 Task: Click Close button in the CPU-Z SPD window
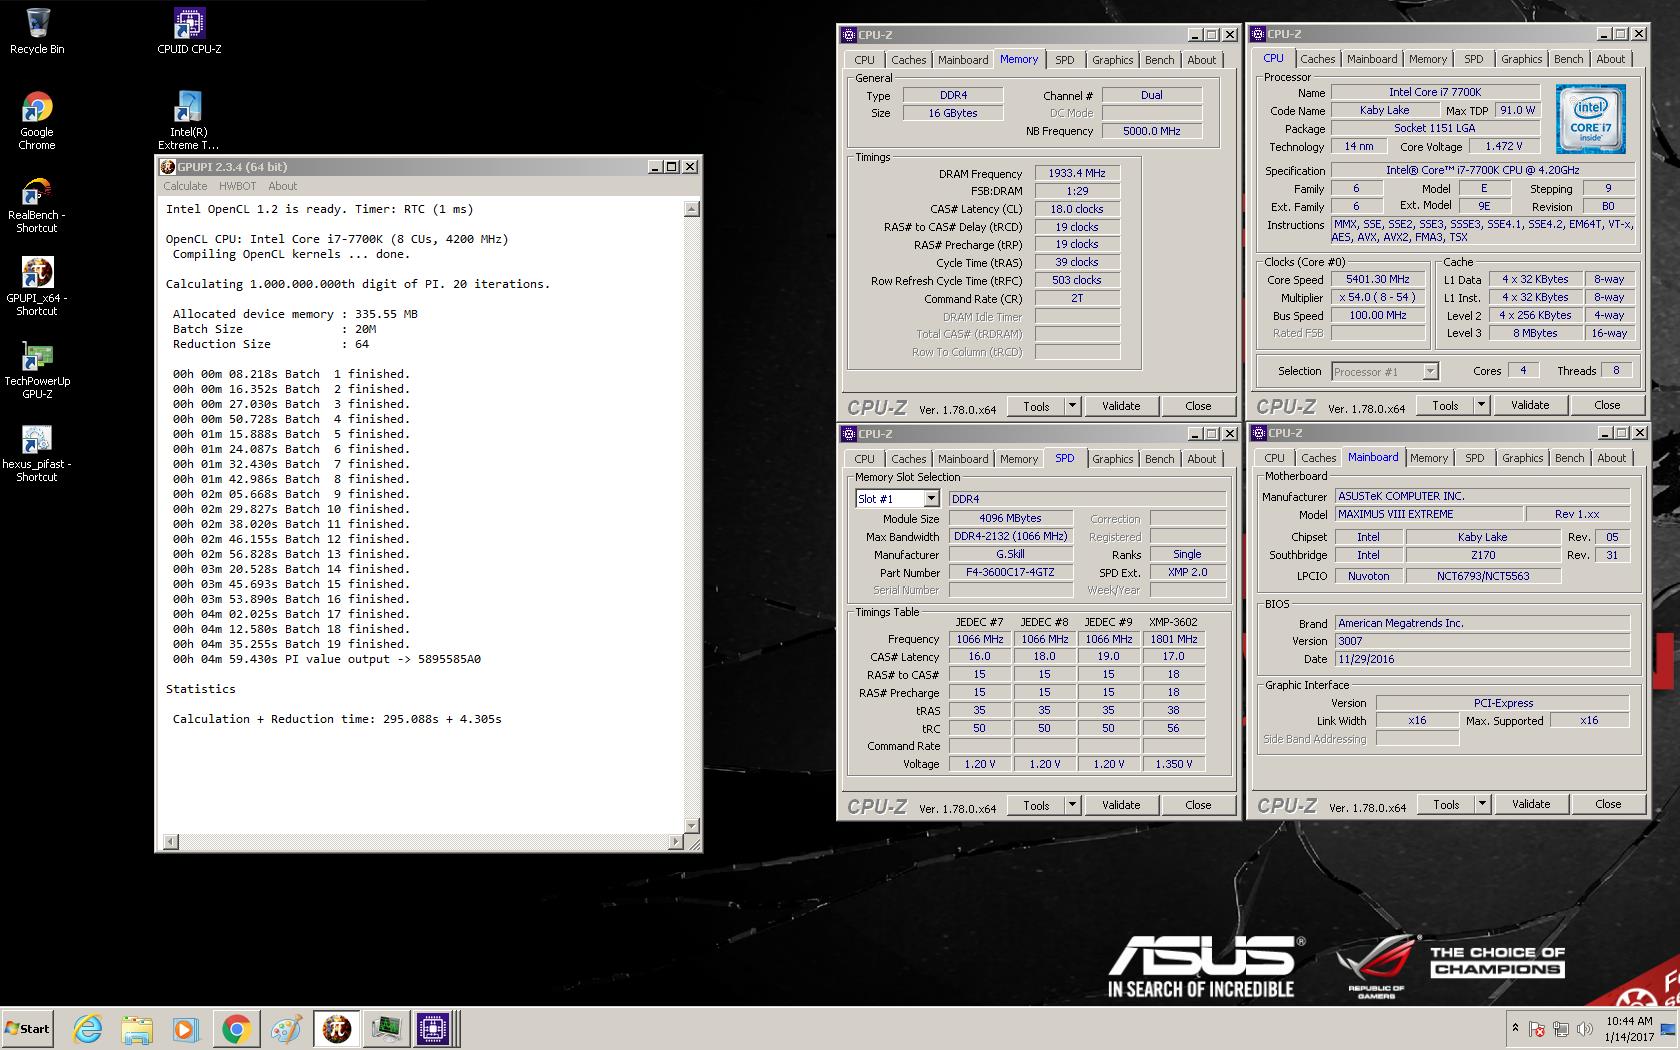pos(1198,805)
